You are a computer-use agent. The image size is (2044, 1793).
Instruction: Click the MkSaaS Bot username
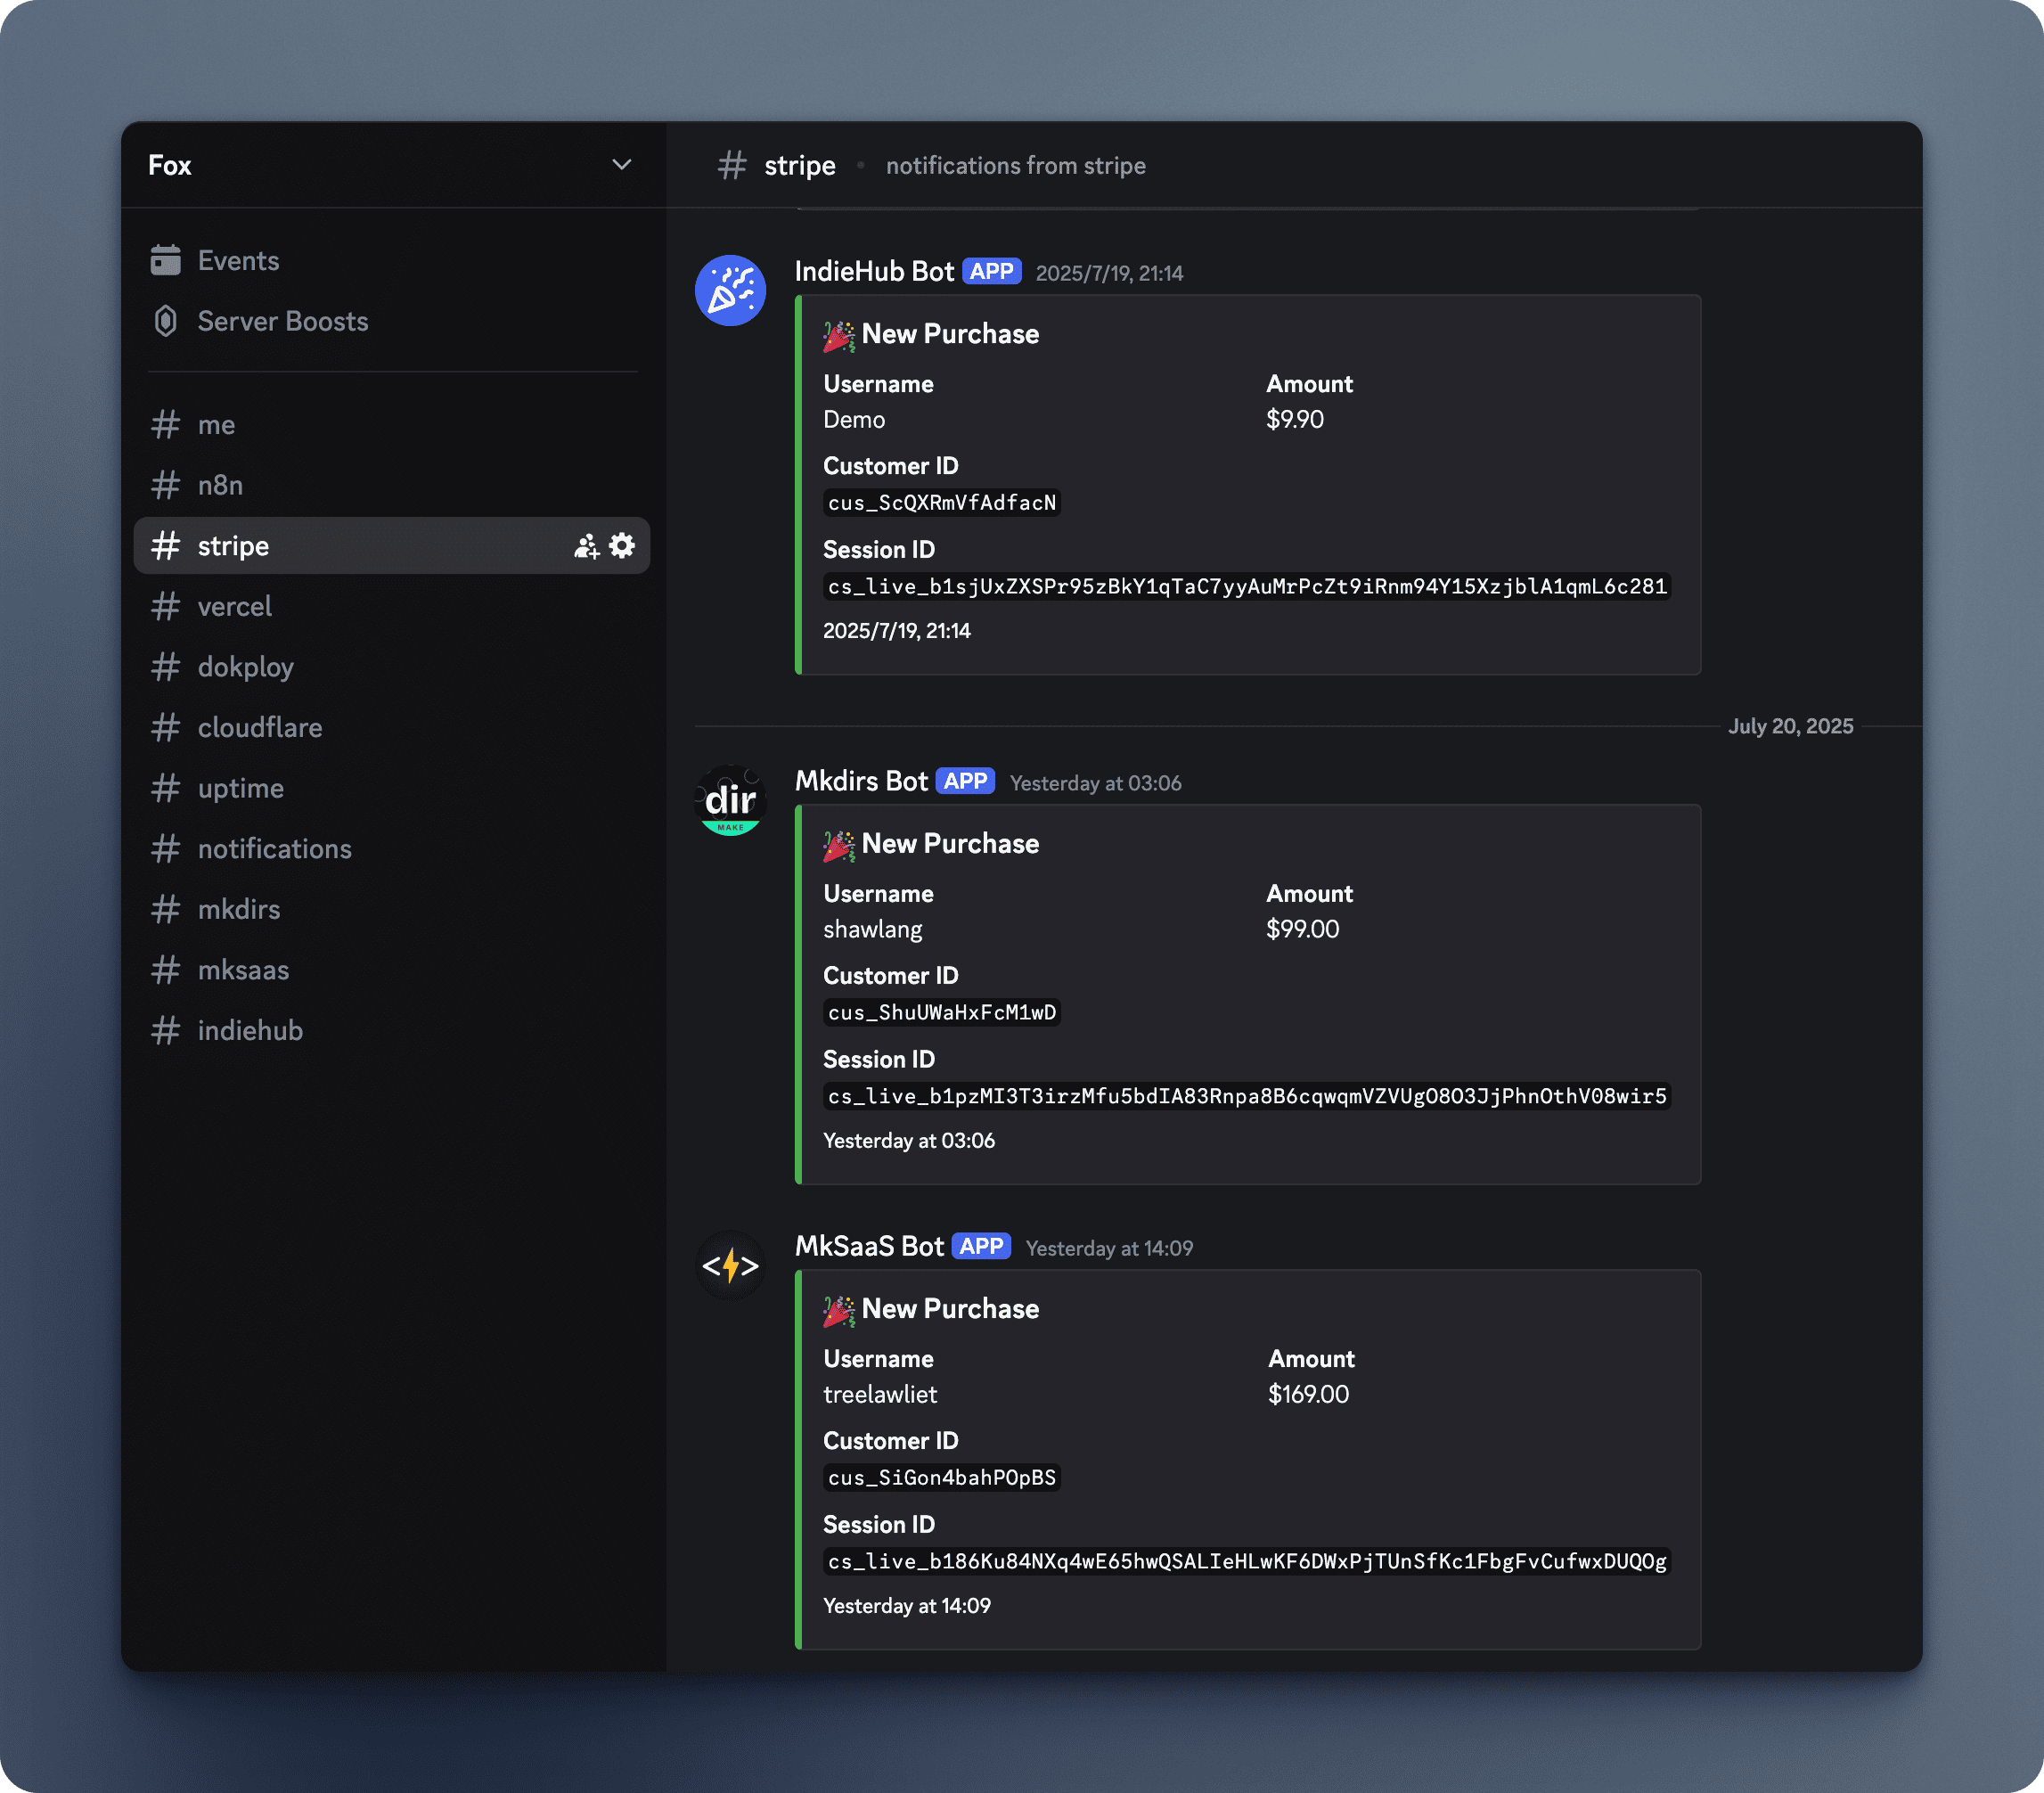[x=868, y=1246]
